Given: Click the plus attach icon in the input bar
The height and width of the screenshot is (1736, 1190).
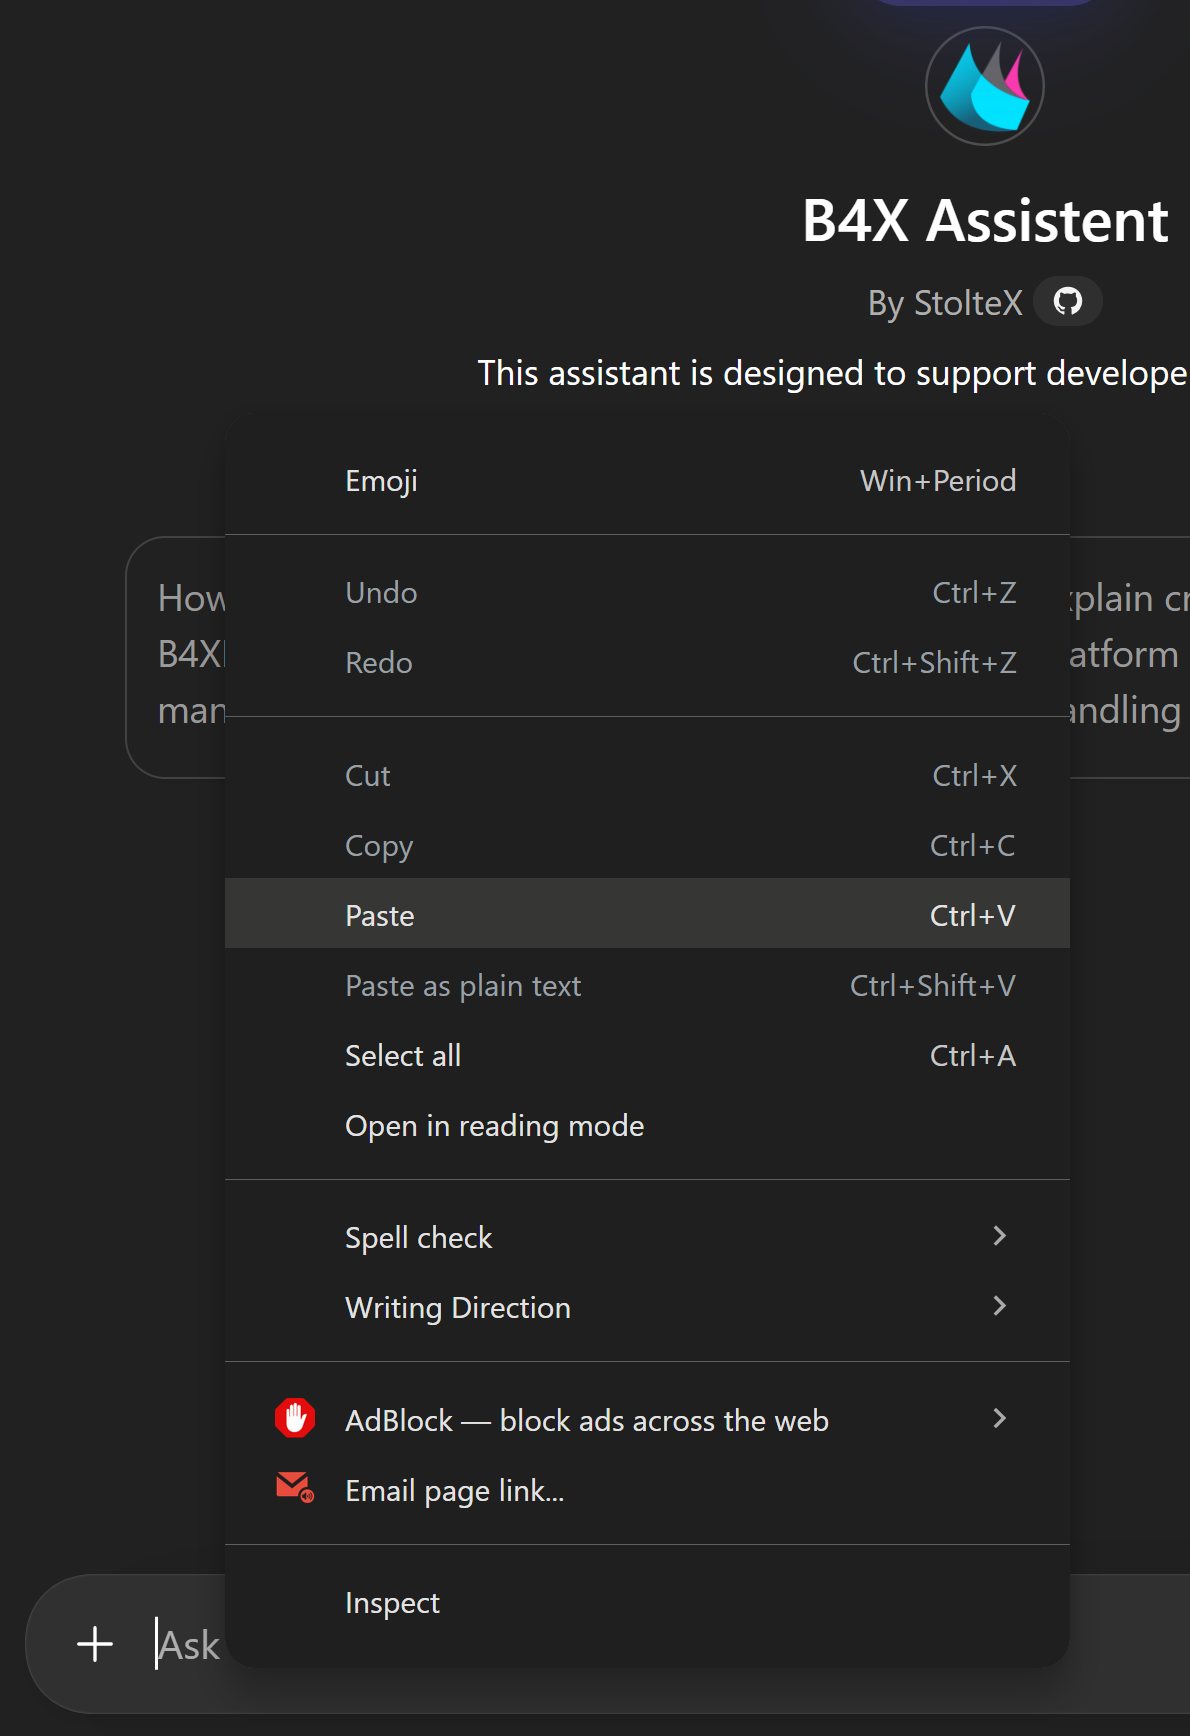Looking at the screenshot, I should click(95, 1644).
